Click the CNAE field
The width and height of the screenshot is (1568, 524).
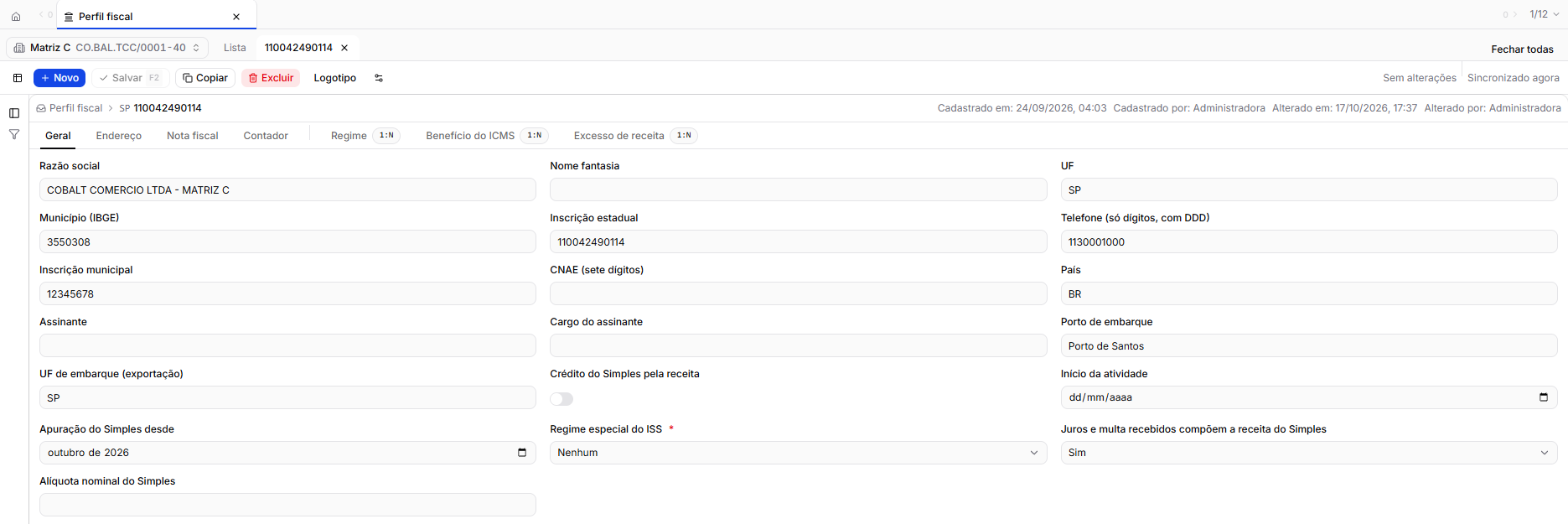click(798, 294)
